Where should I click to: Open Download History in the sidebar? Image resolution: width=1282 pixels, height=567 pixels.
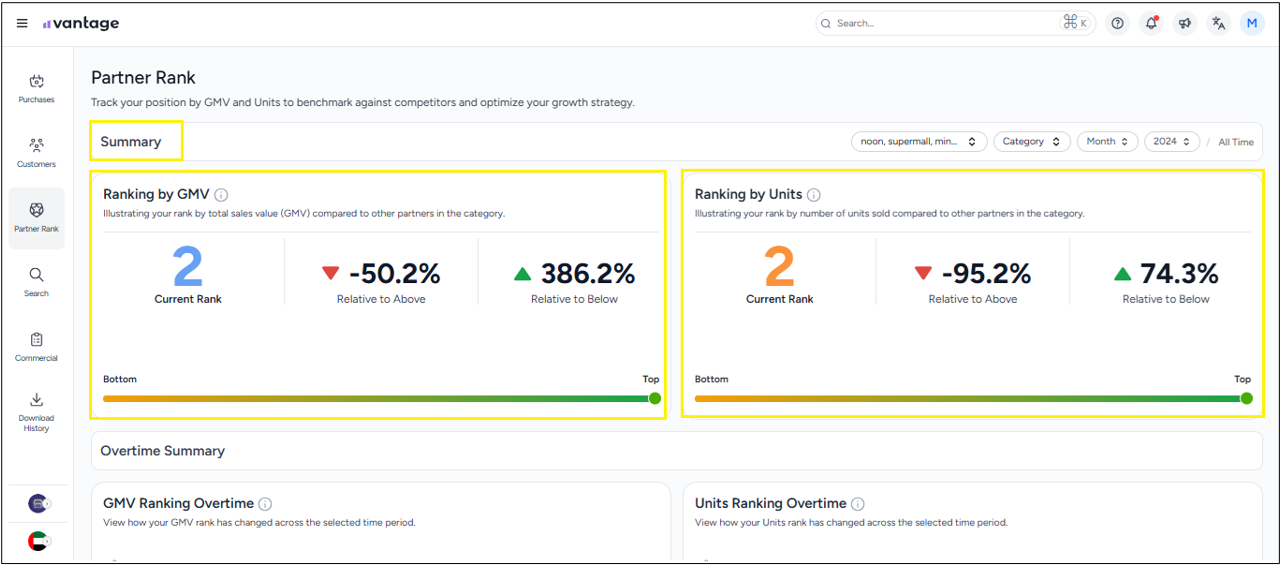(x=36, y=411)
